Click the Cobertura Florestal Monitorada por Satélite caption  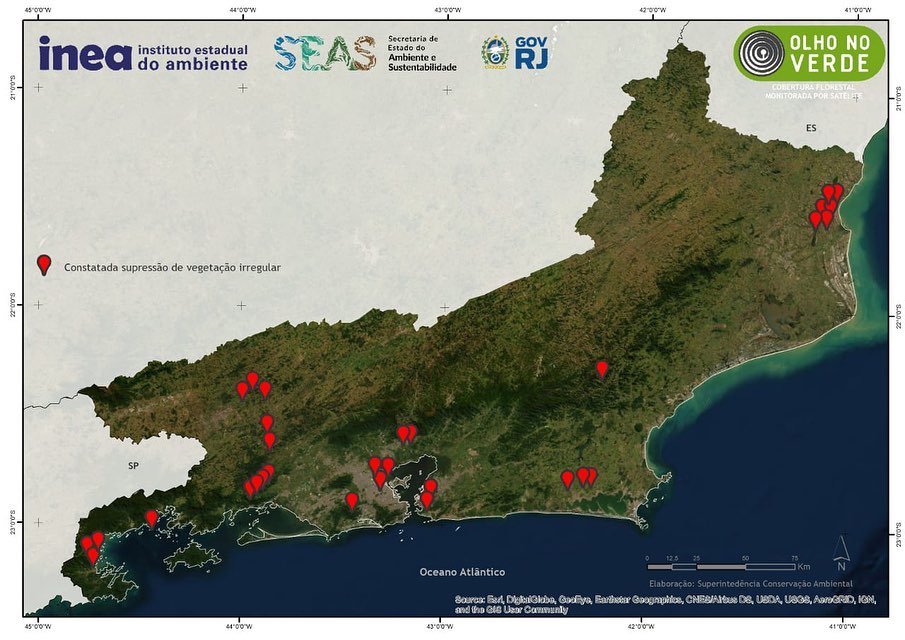pos(811,91)
